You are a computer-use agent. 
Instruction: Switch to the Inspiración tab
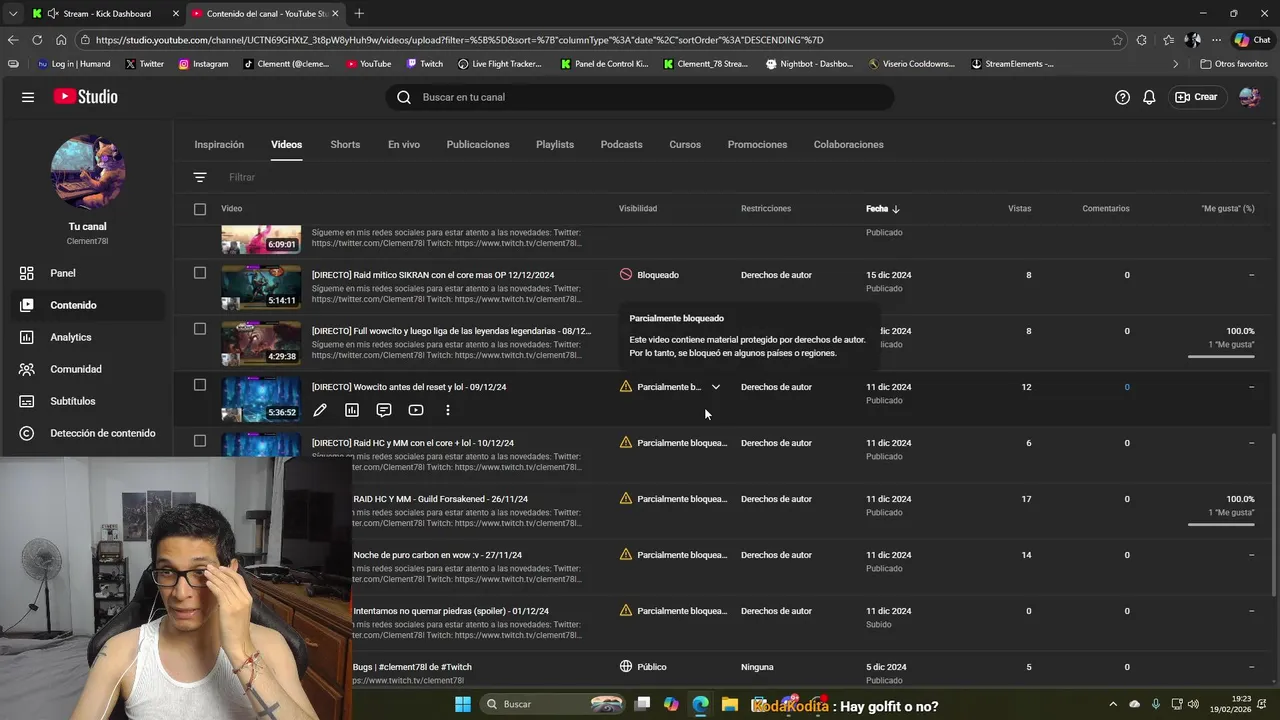click(219, 144)
